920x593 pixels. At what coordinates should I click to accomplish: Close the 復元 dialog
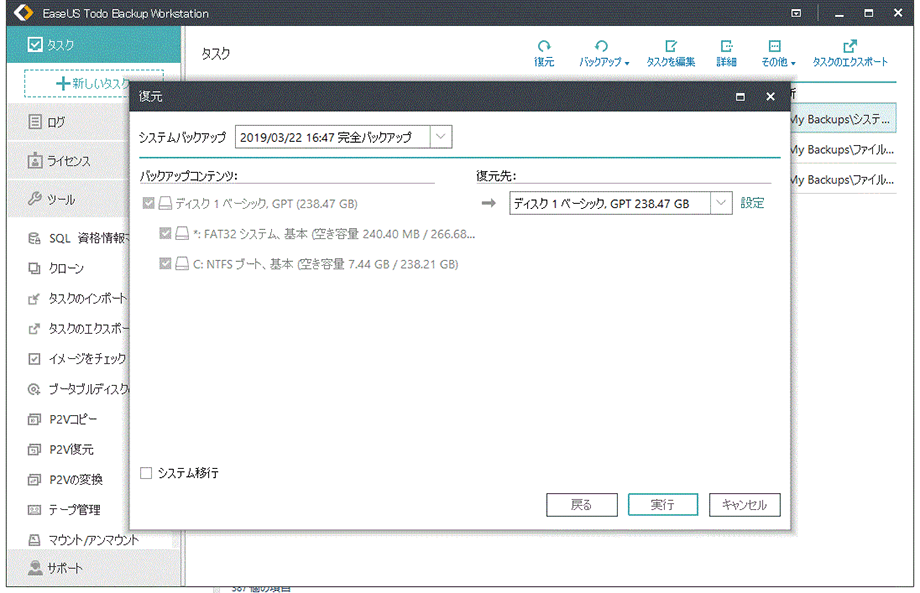(770, 96)
